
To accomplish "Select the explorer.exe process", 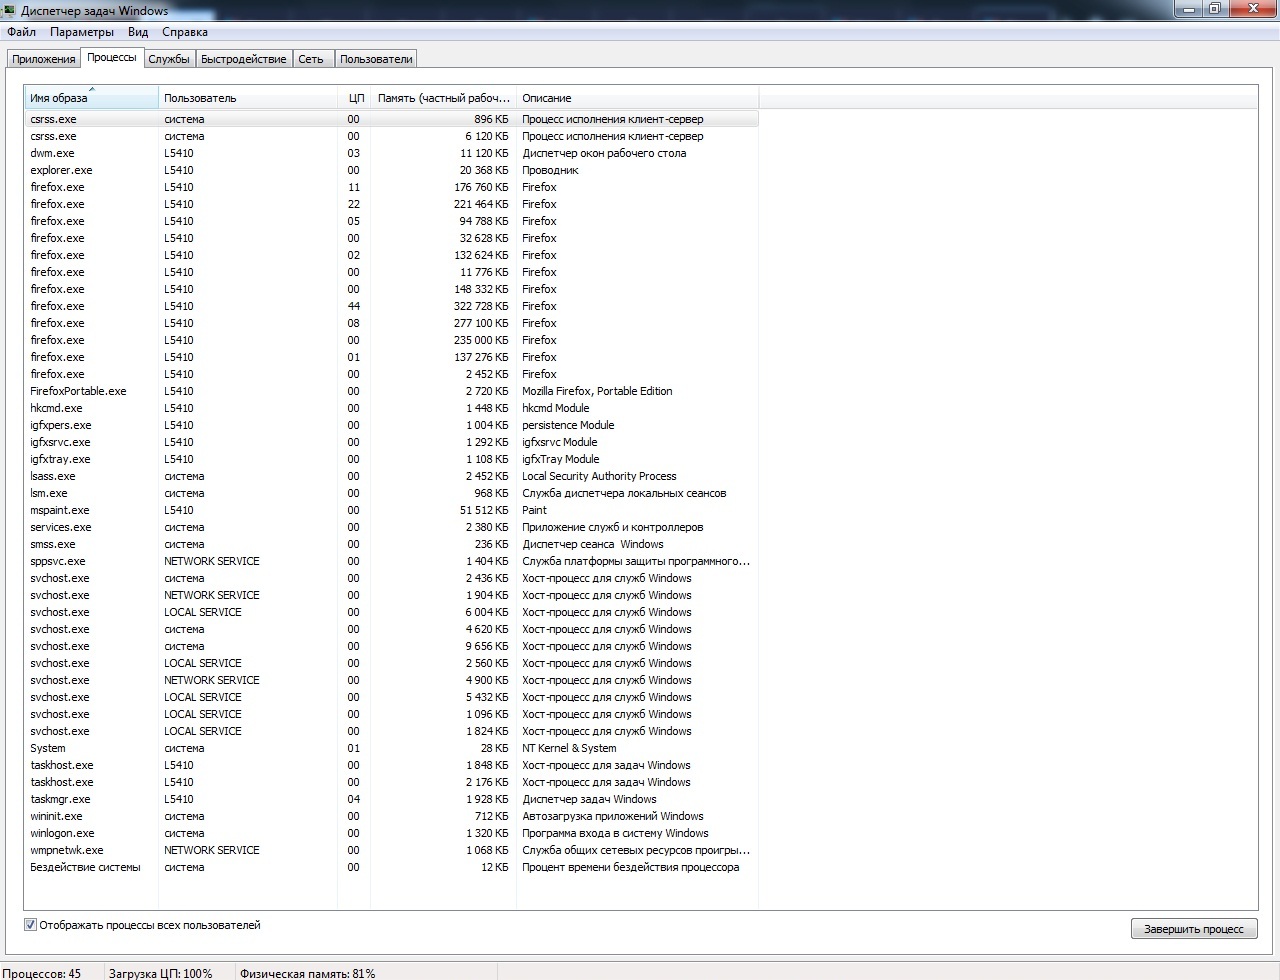I will point(391,170).
